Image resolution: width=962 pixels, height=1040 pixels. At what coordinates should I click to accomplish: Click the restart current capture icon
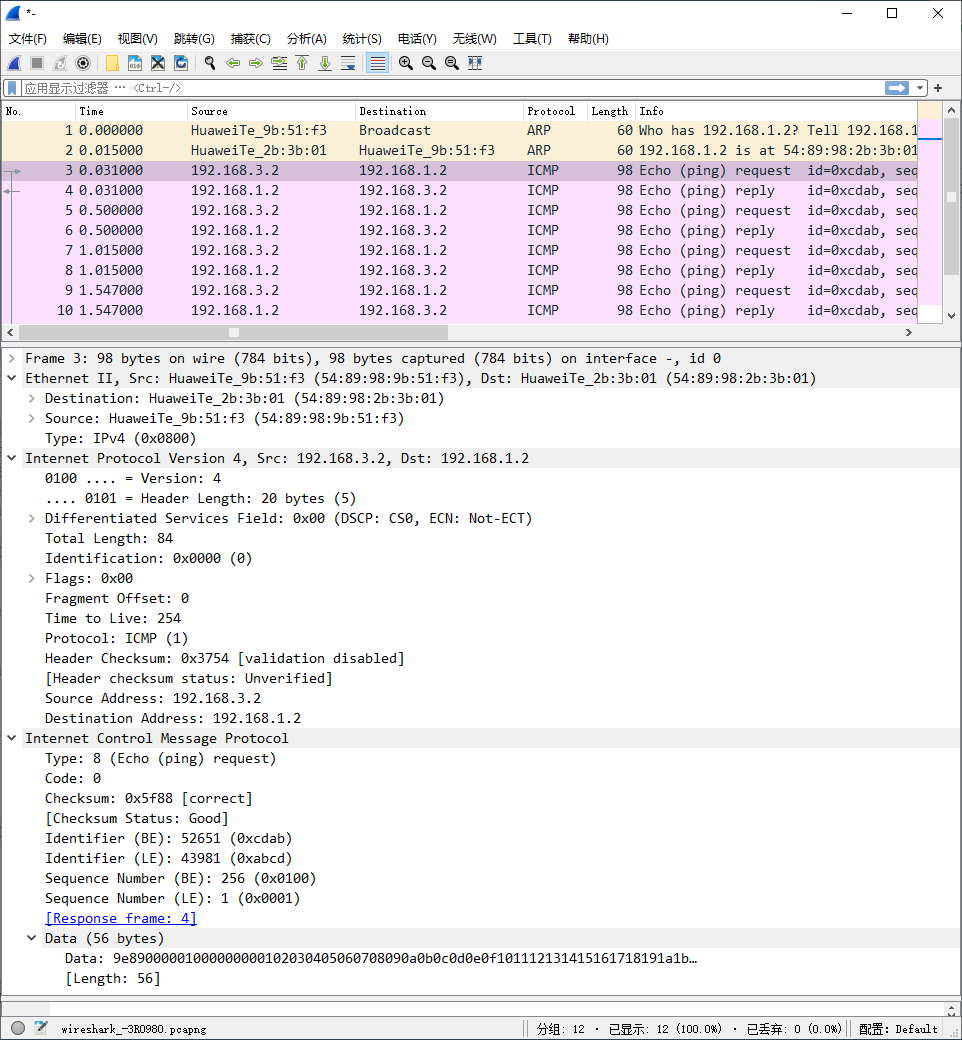click(x=60, y=63)
